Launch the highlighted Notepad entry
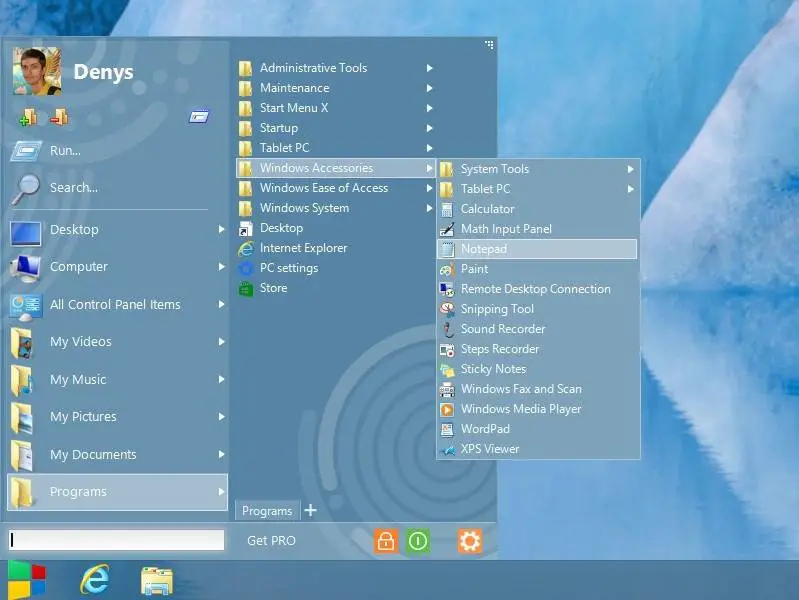This screenshot has width=799, height=600. pyautogui.click(x=537, y=249)
